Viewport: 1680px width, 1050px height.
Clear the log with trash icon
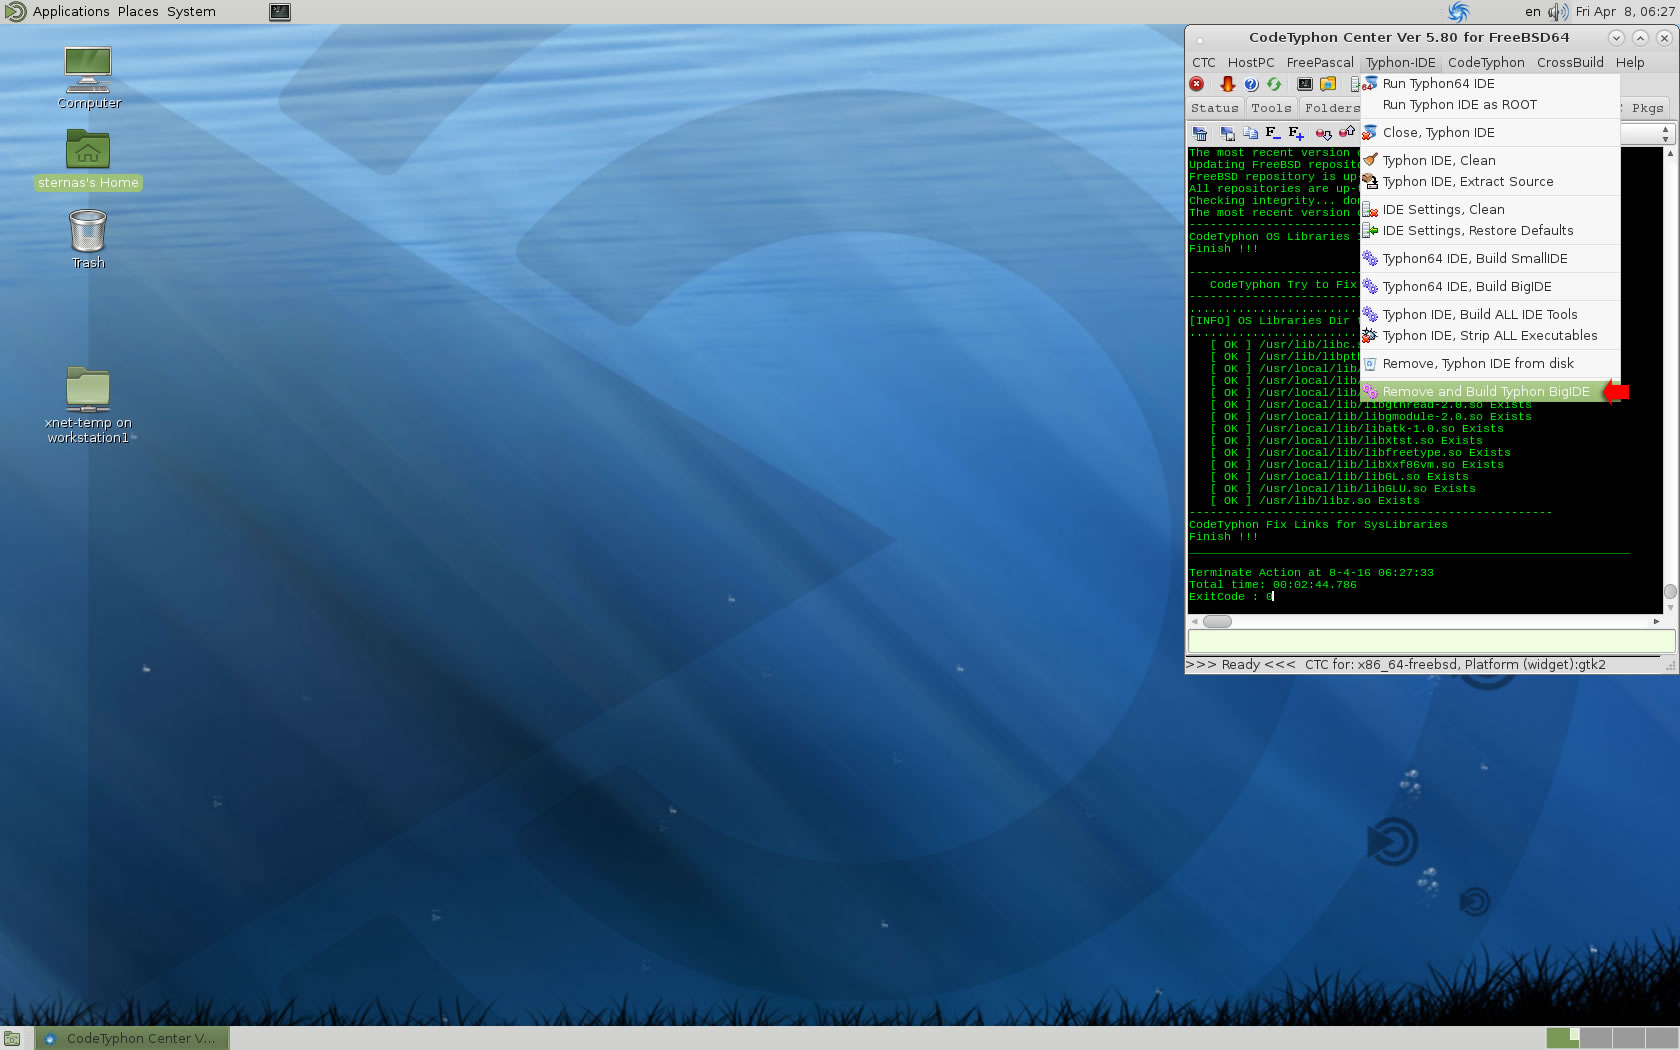click(x=1200, y=133)
